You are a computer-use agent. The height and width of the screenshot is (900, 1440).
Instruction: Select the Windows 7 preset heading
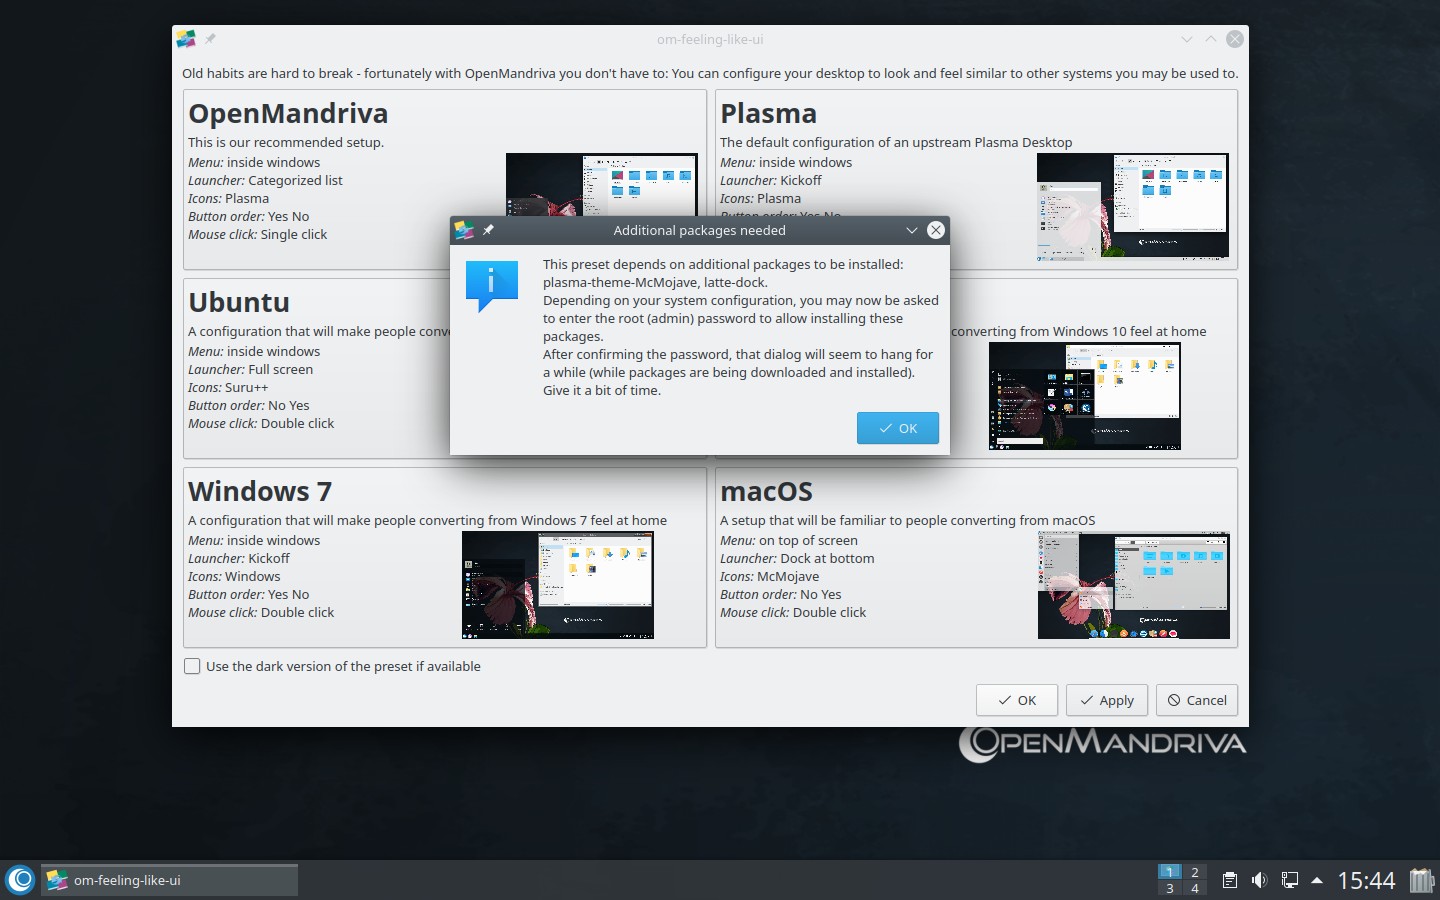pyautogui.click(x=260, y=491)
